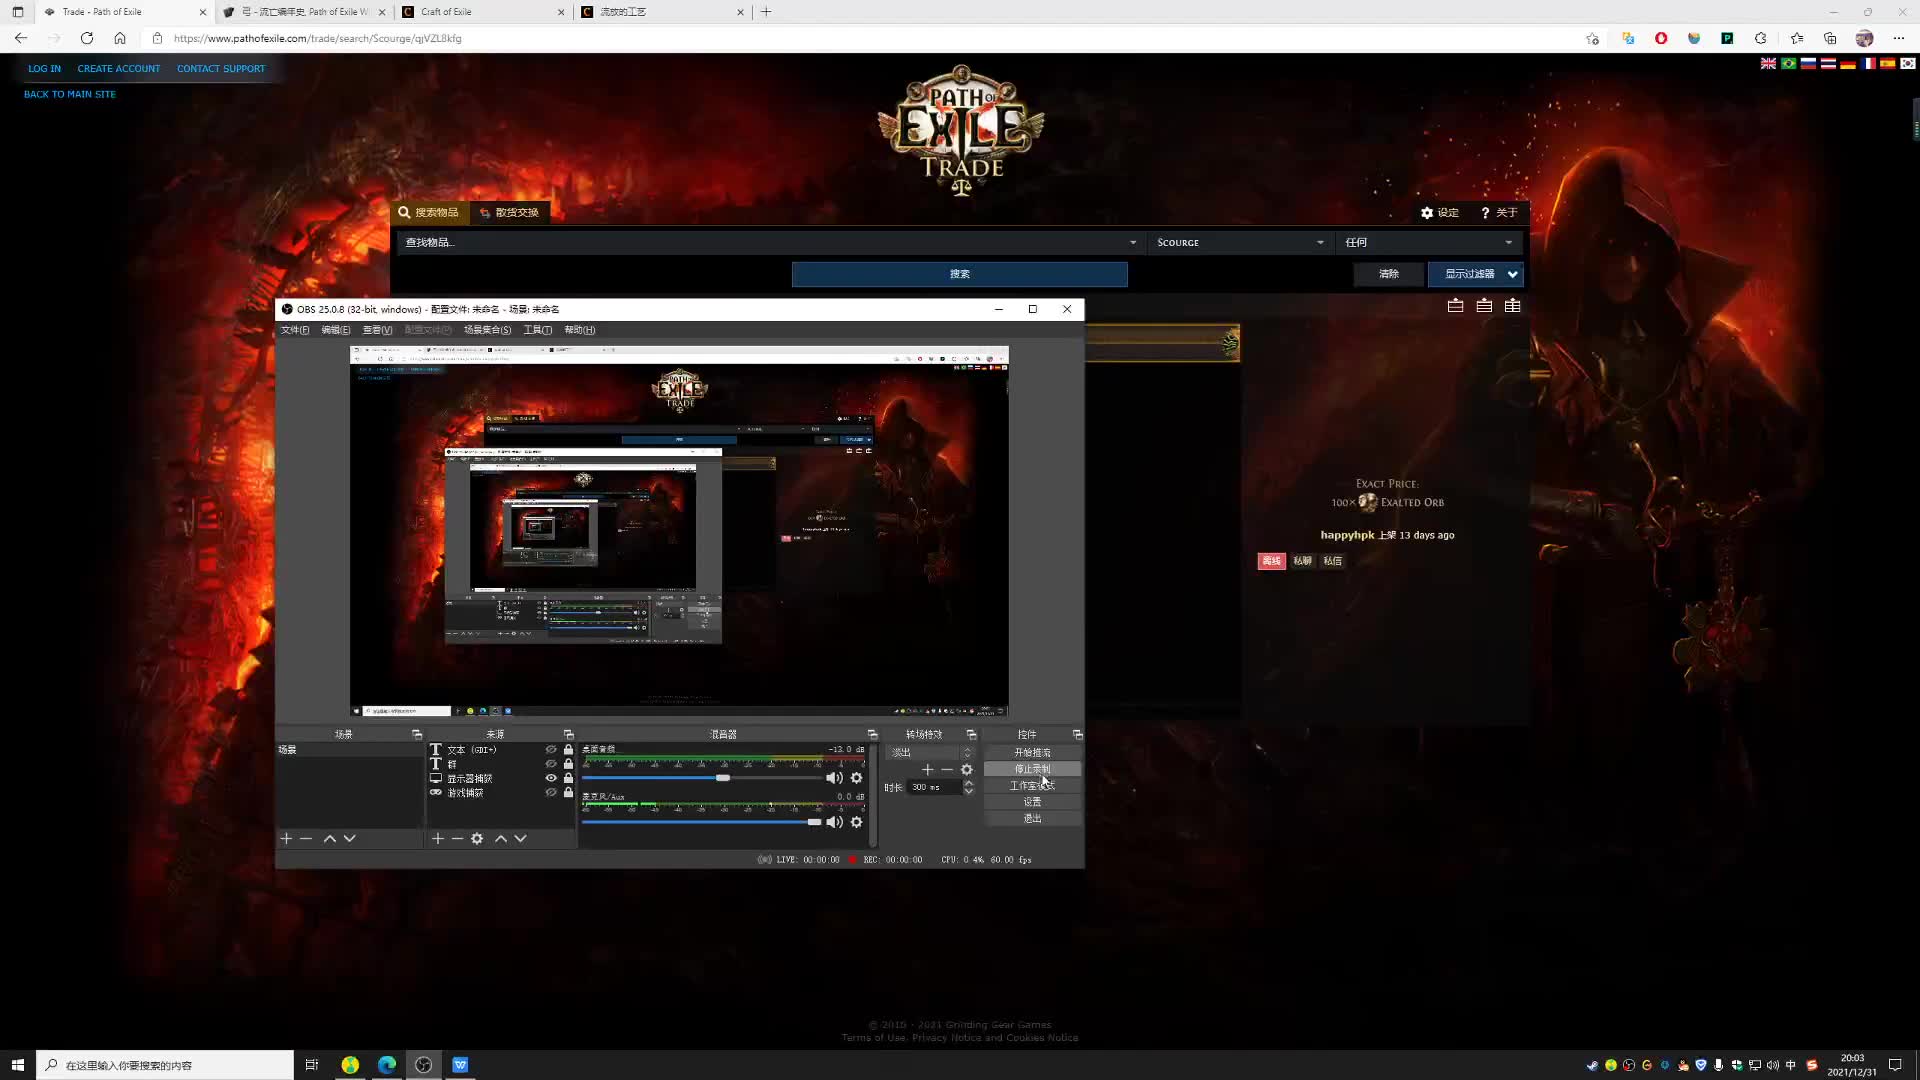Add a scene transition with plus icon
1920x1080 pixels.
pos(927,769)
